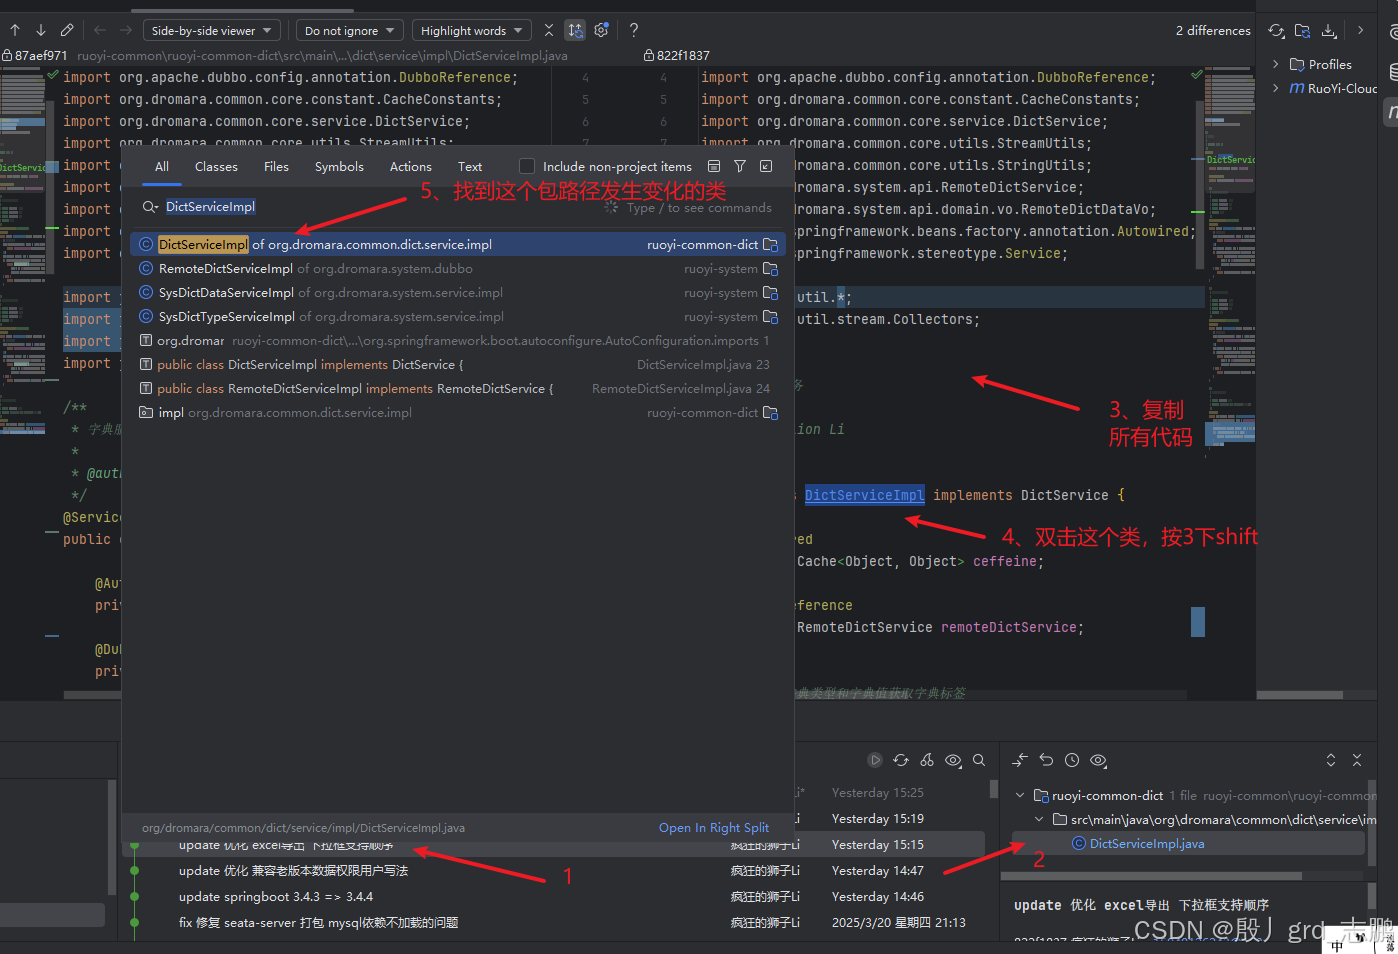
Task: Click the history clock icon in changes panel
Action: point(1072,760)
